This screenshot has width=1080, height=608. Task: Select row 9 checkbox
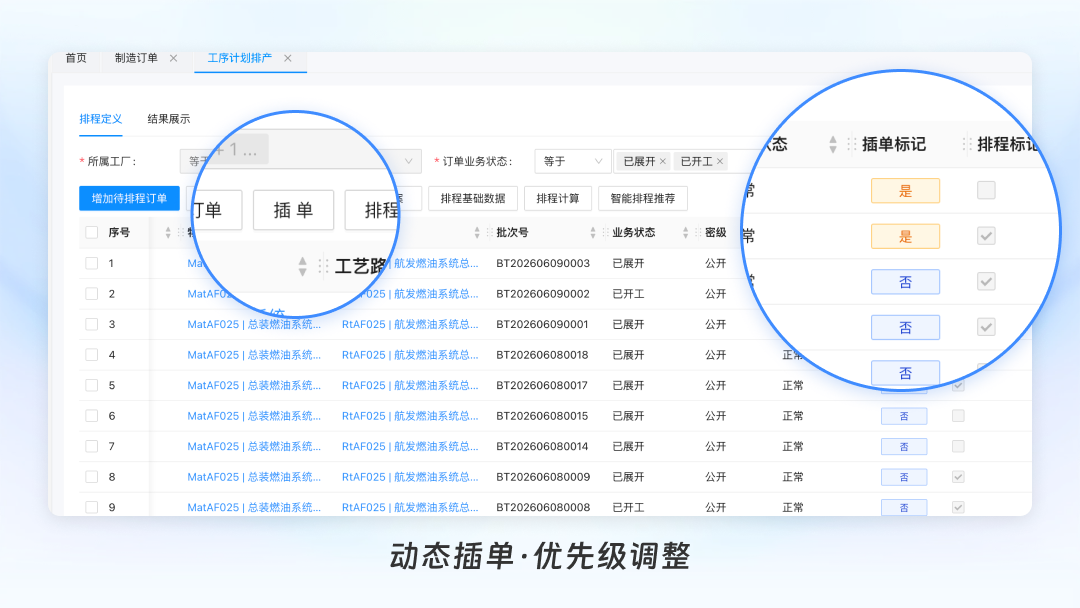coord(92,507)
